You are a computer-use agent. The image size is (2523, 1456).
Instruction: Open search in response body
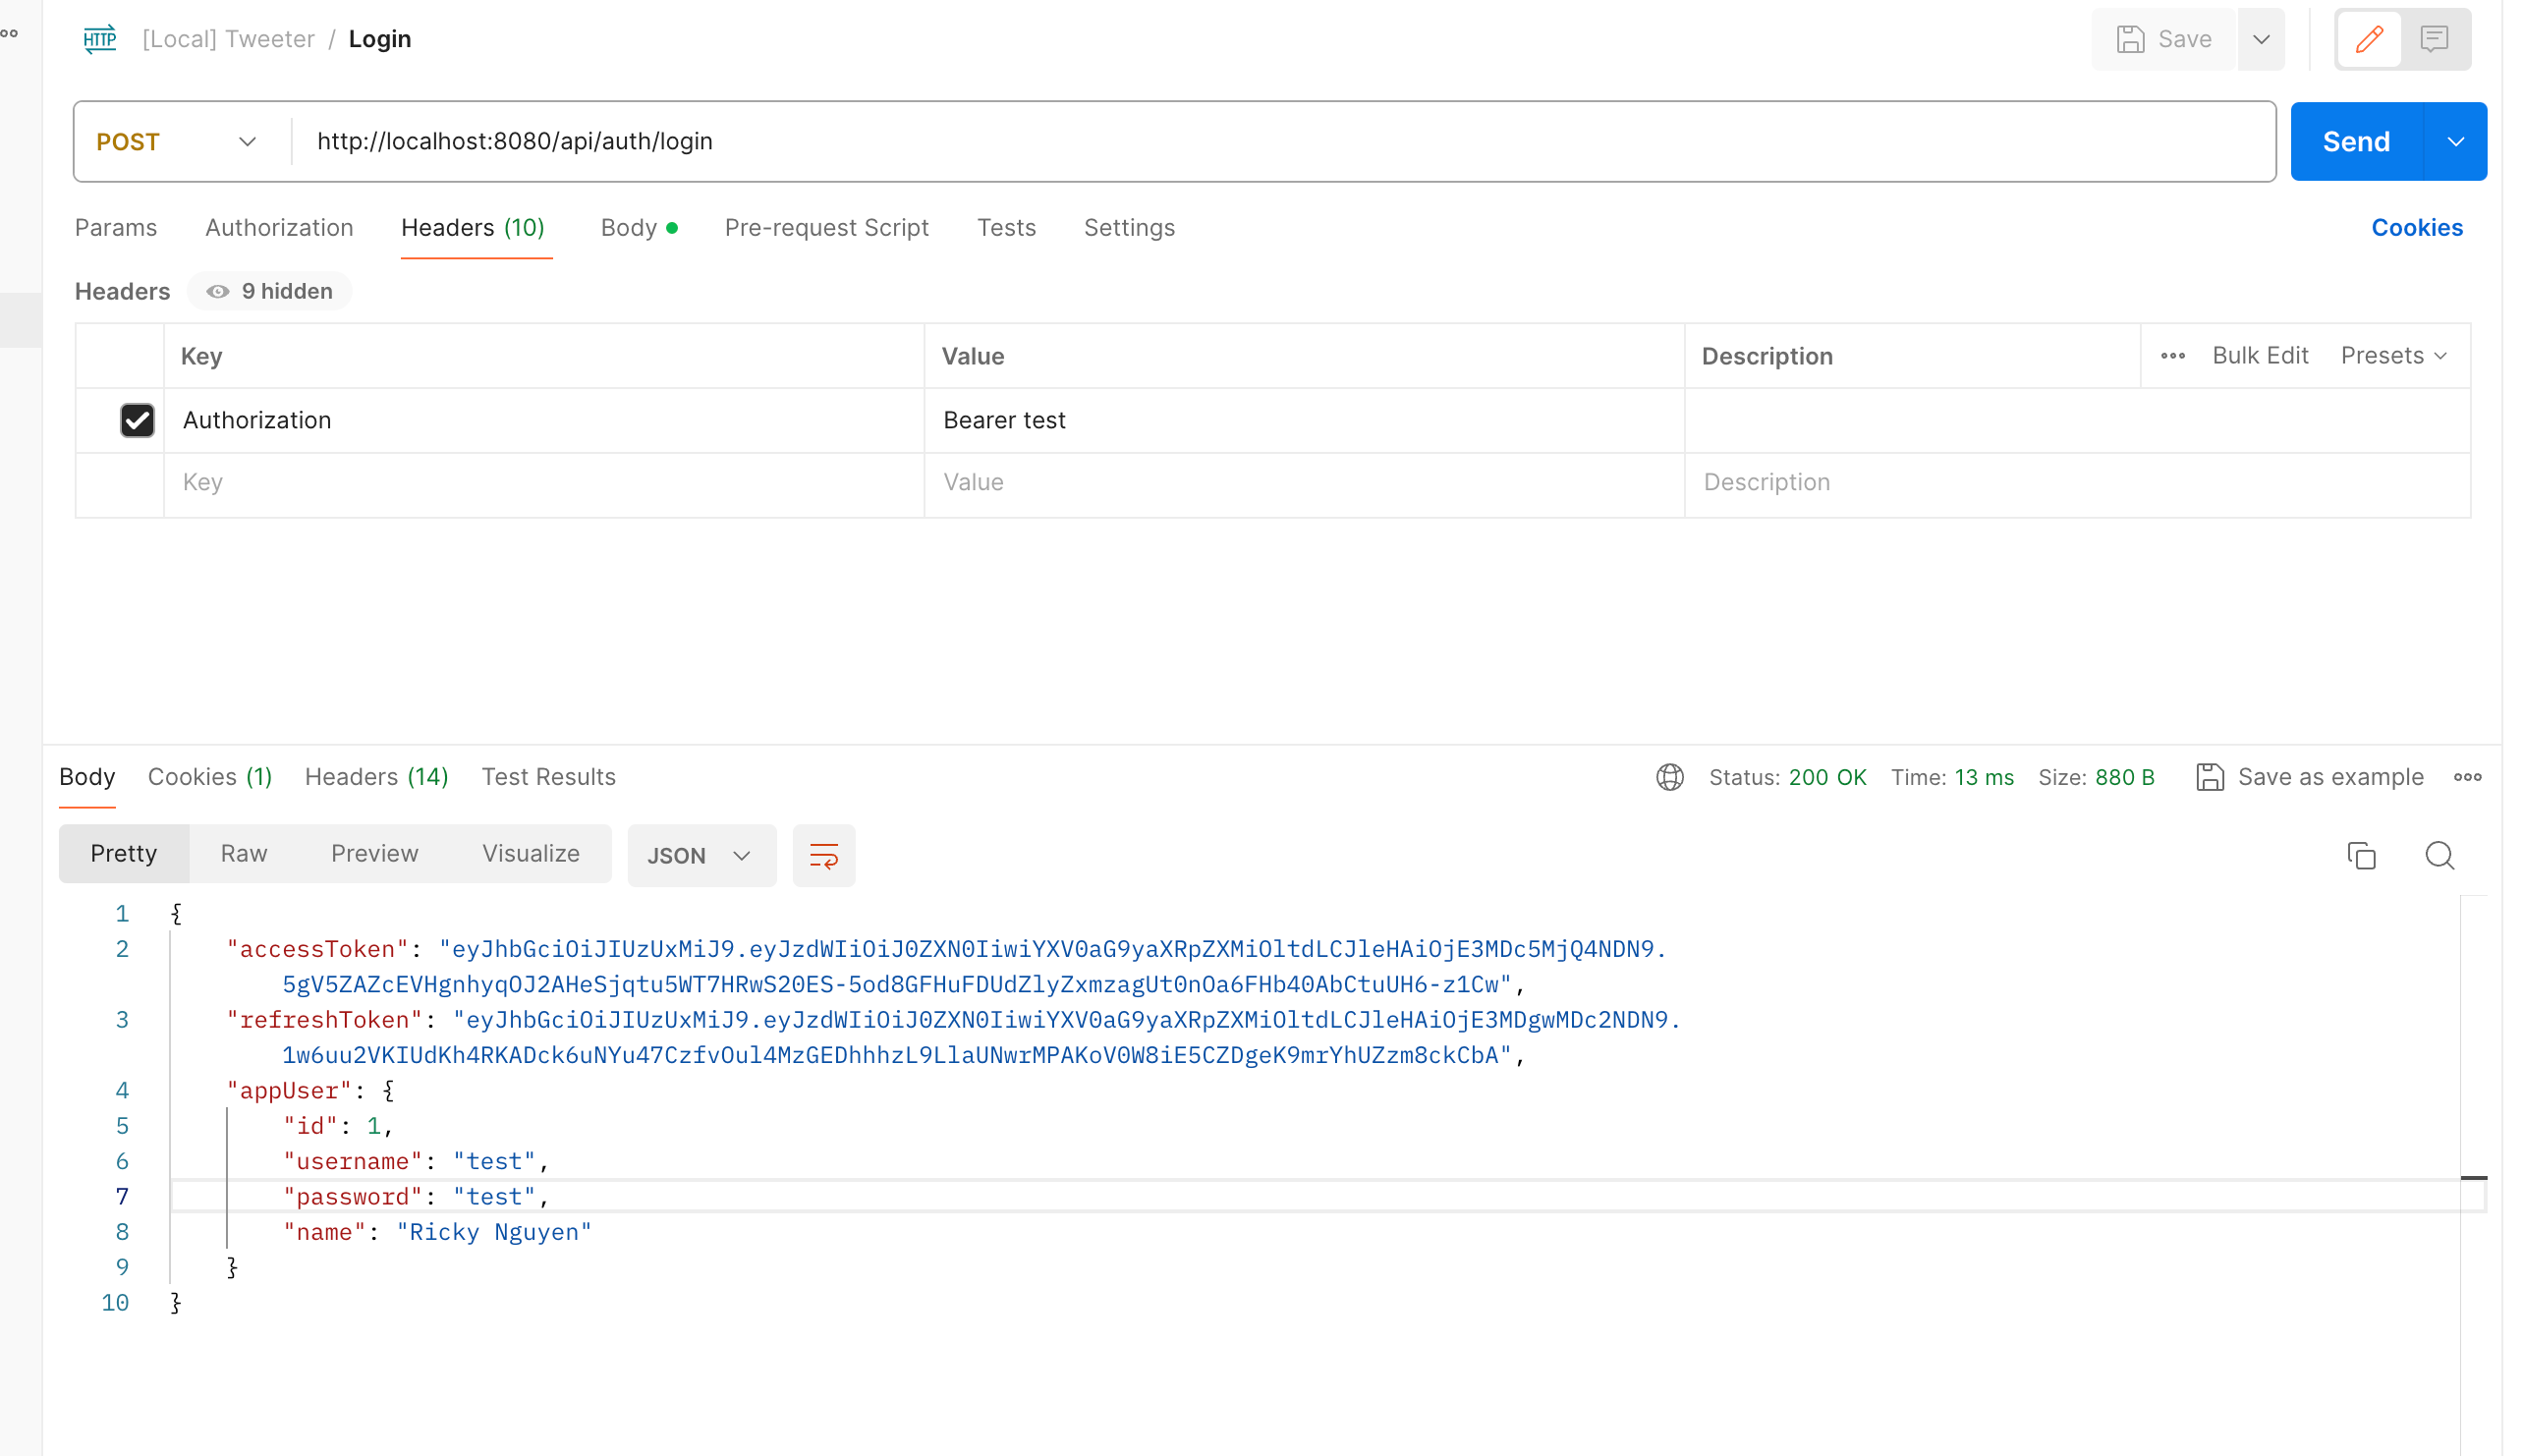pyautogui.click(x=2439, y=855)
